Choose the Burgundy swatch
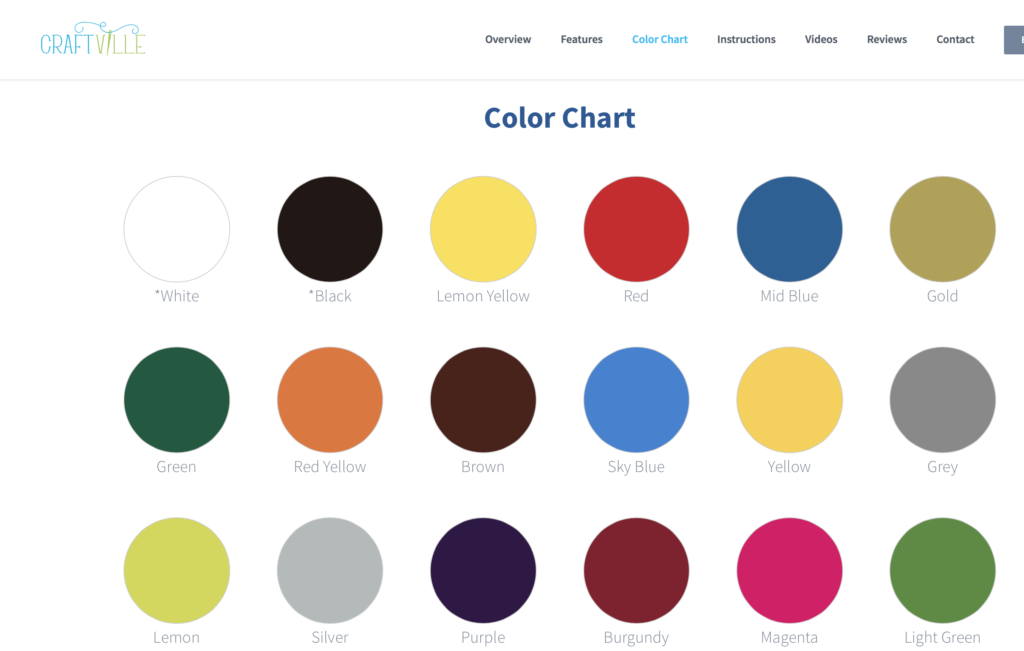The height and width of the screenshot is (651, 1024). point(636,571)
